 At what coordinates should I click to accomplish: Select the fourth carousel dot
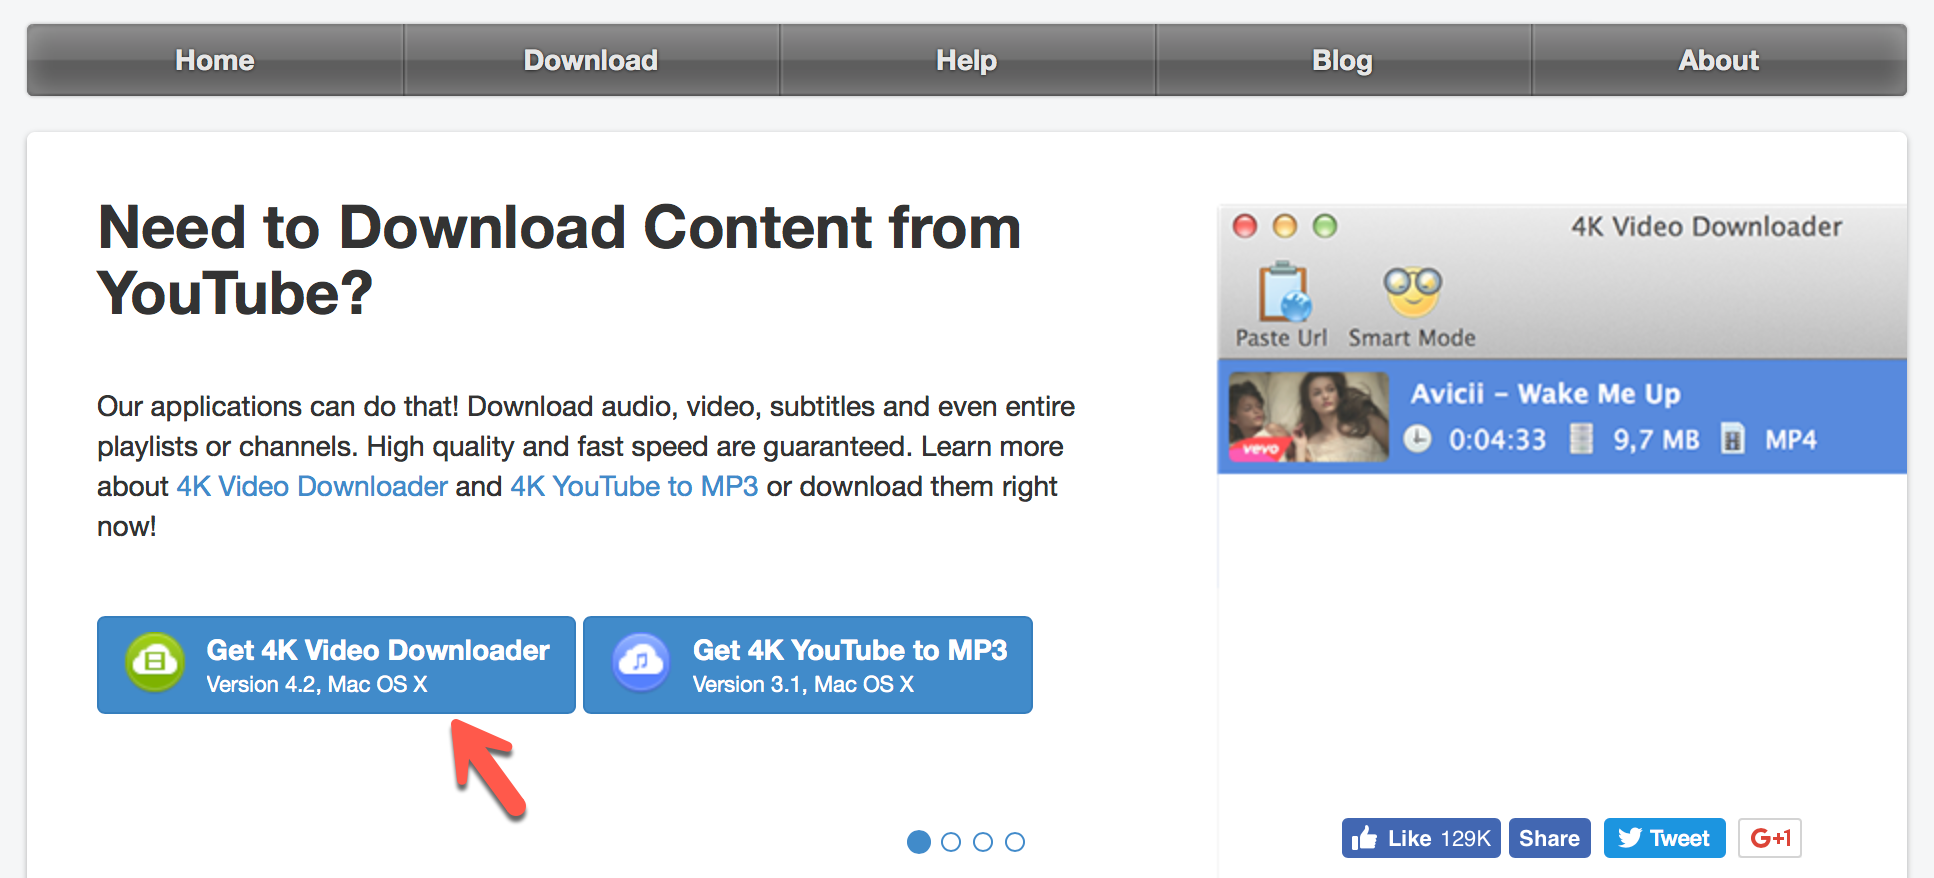click(x=1015, y=842)
